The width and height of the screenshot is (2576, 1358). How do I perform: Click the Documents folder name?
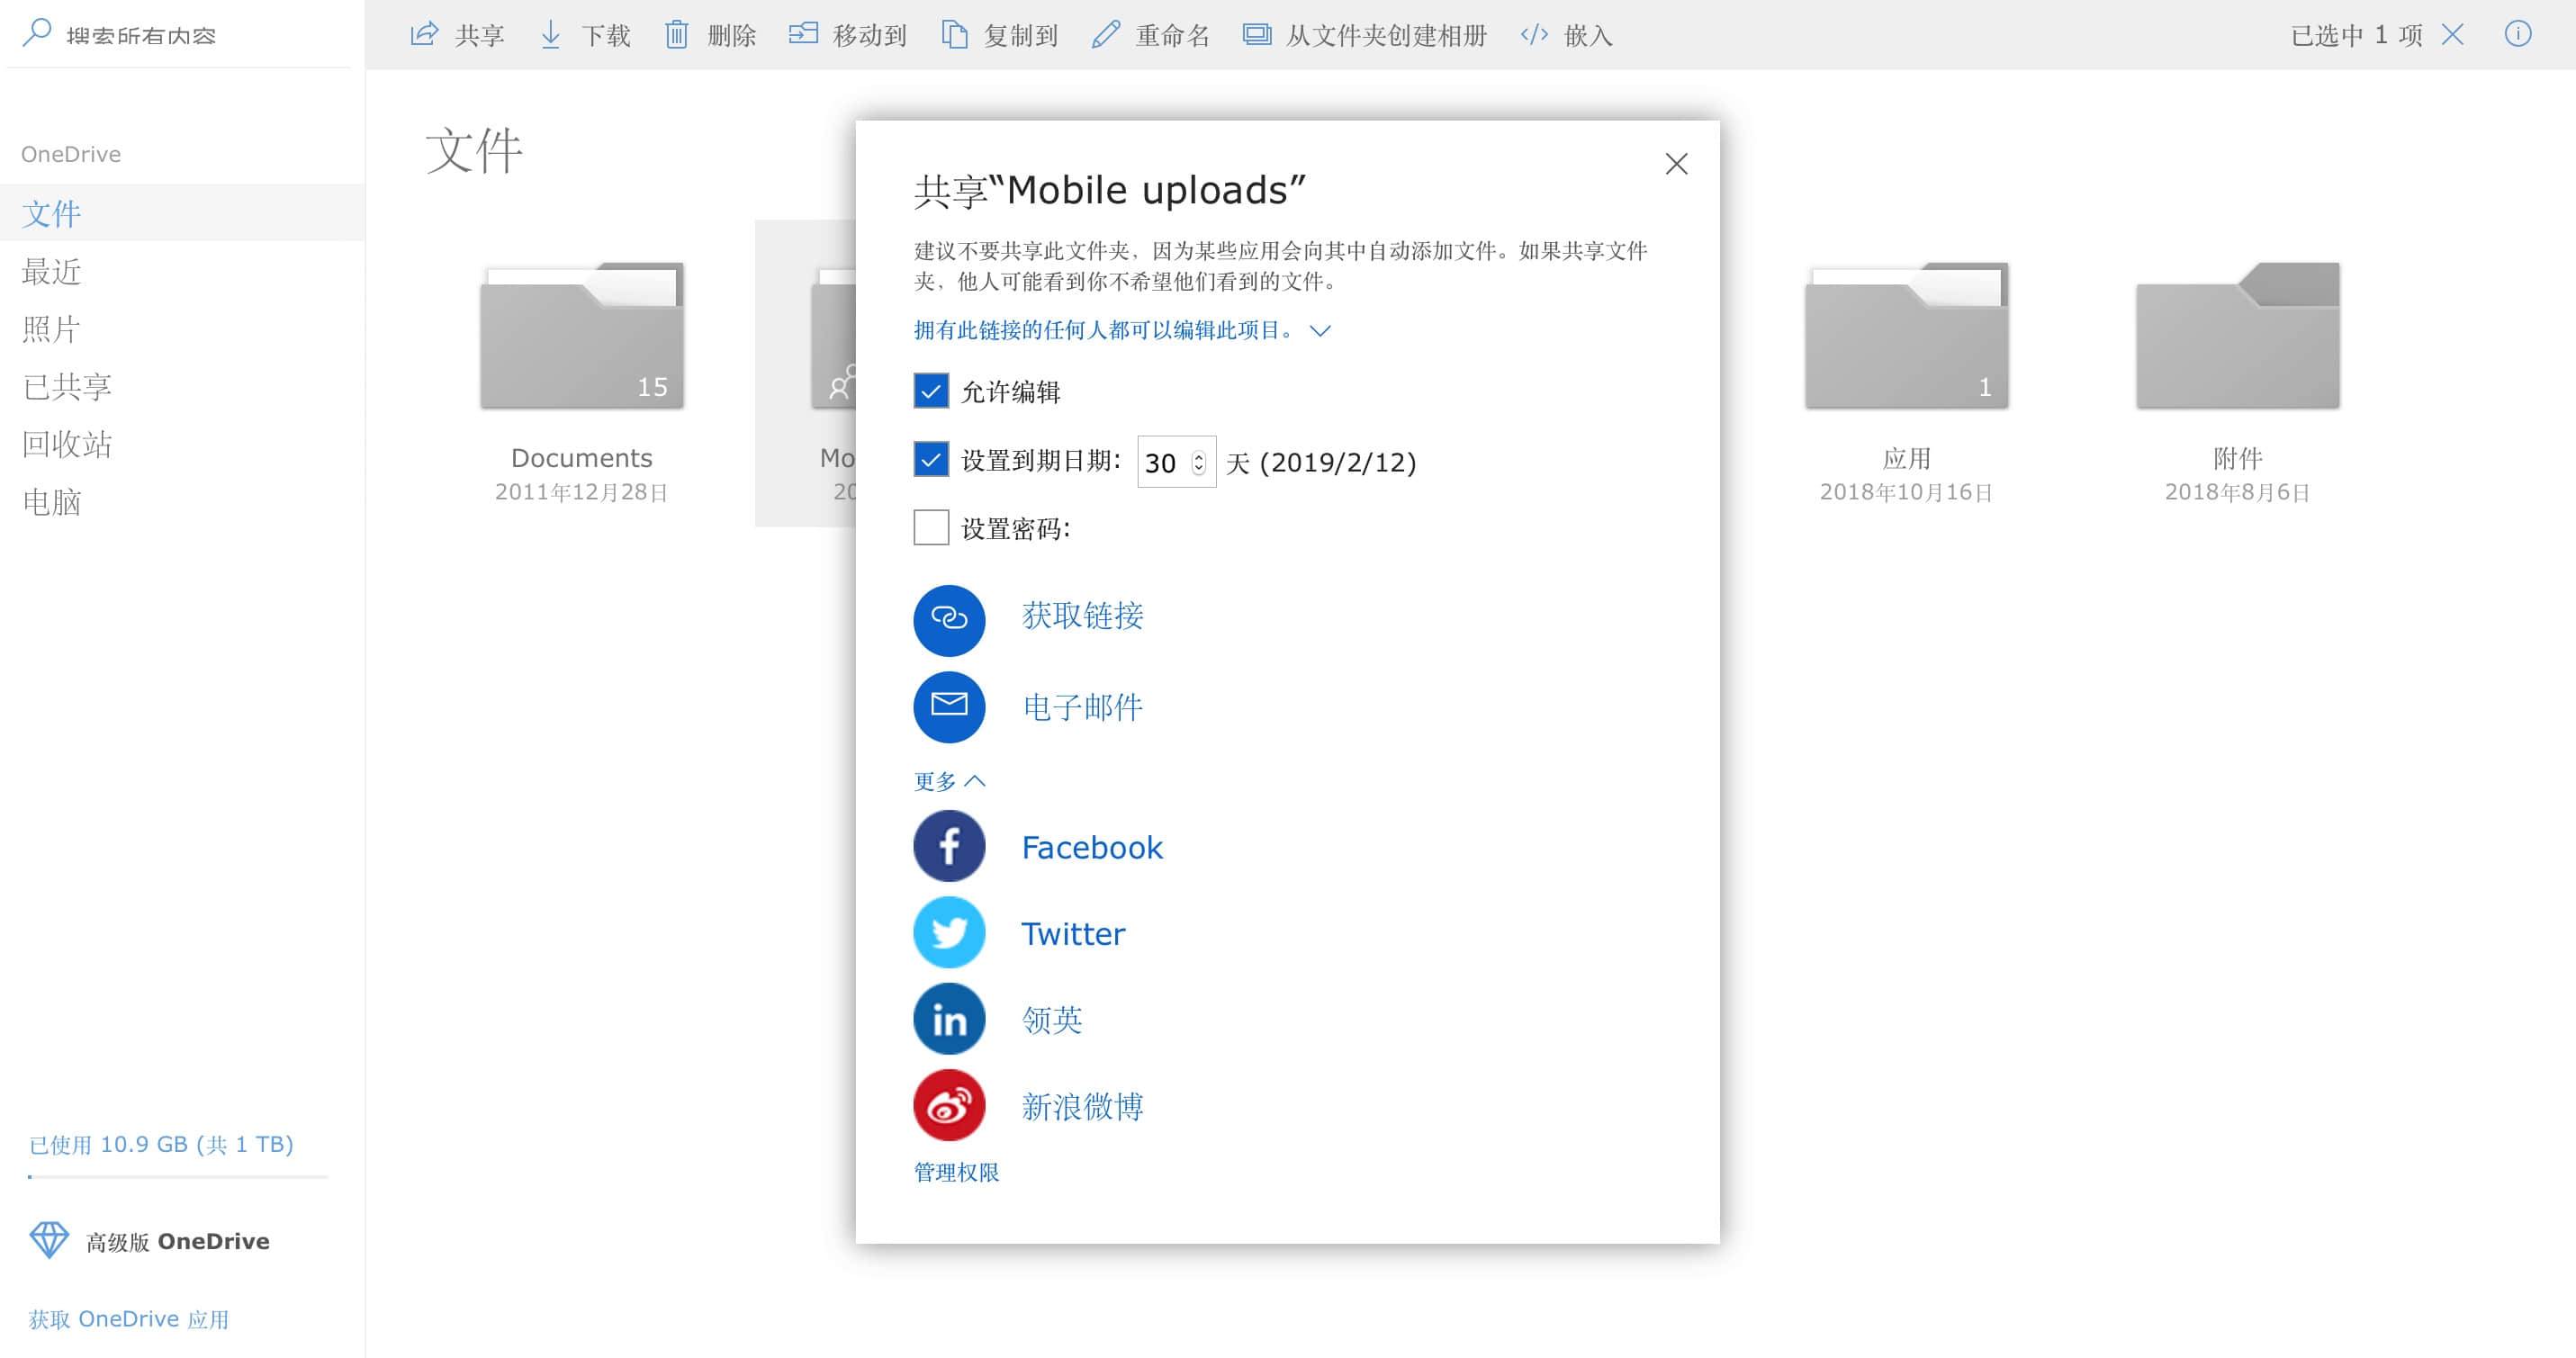pyautogui.click(x=582, y=458)
